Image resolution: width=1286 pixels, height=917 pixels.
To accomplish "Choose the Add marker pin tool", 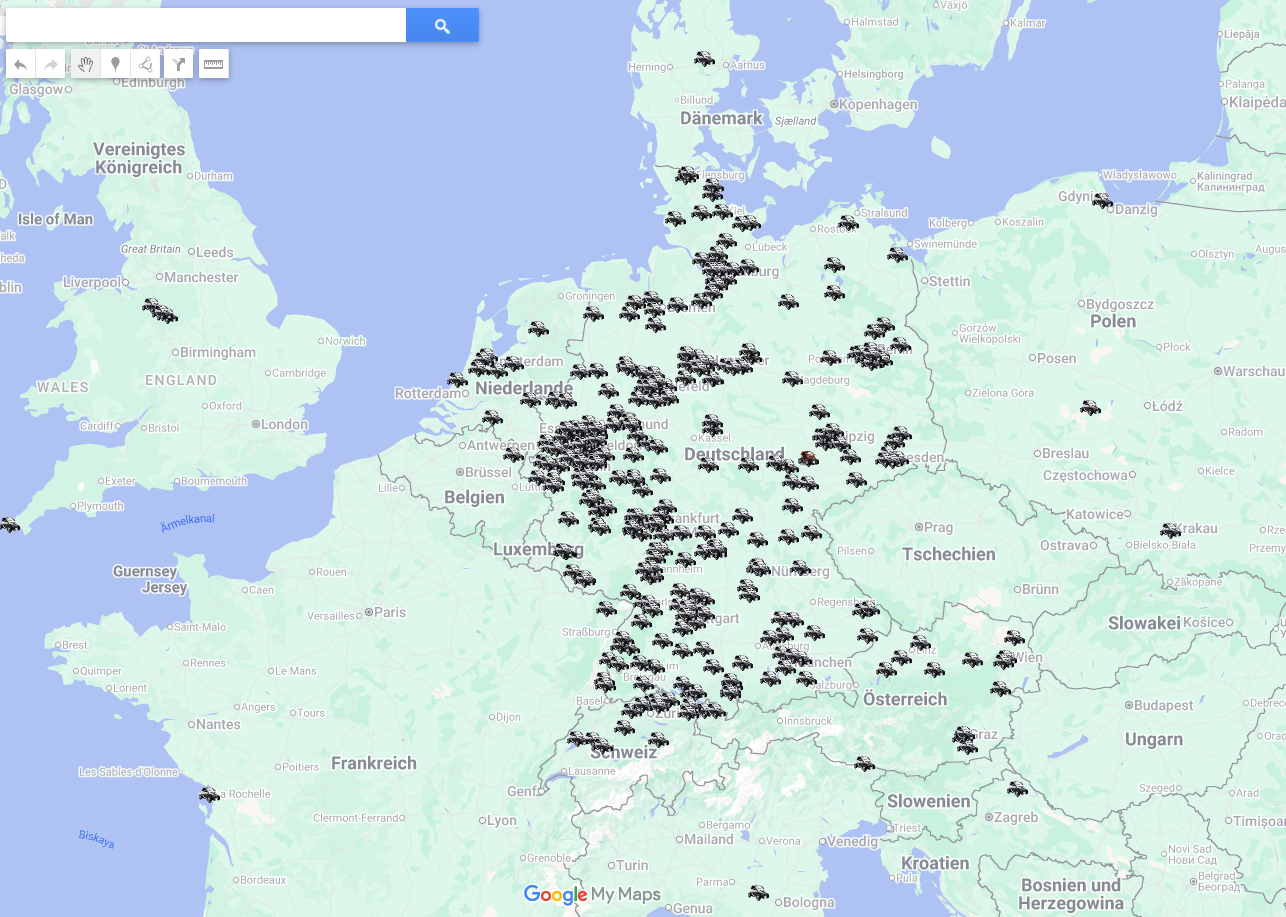I will pos(116,64).
